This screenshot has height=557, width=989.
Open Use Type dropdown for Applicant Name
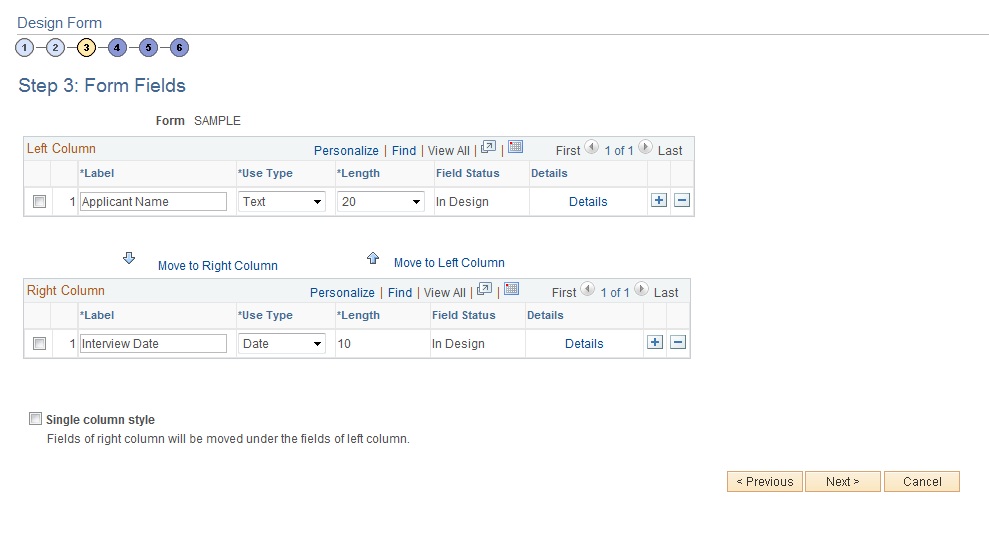coord(282,202)
